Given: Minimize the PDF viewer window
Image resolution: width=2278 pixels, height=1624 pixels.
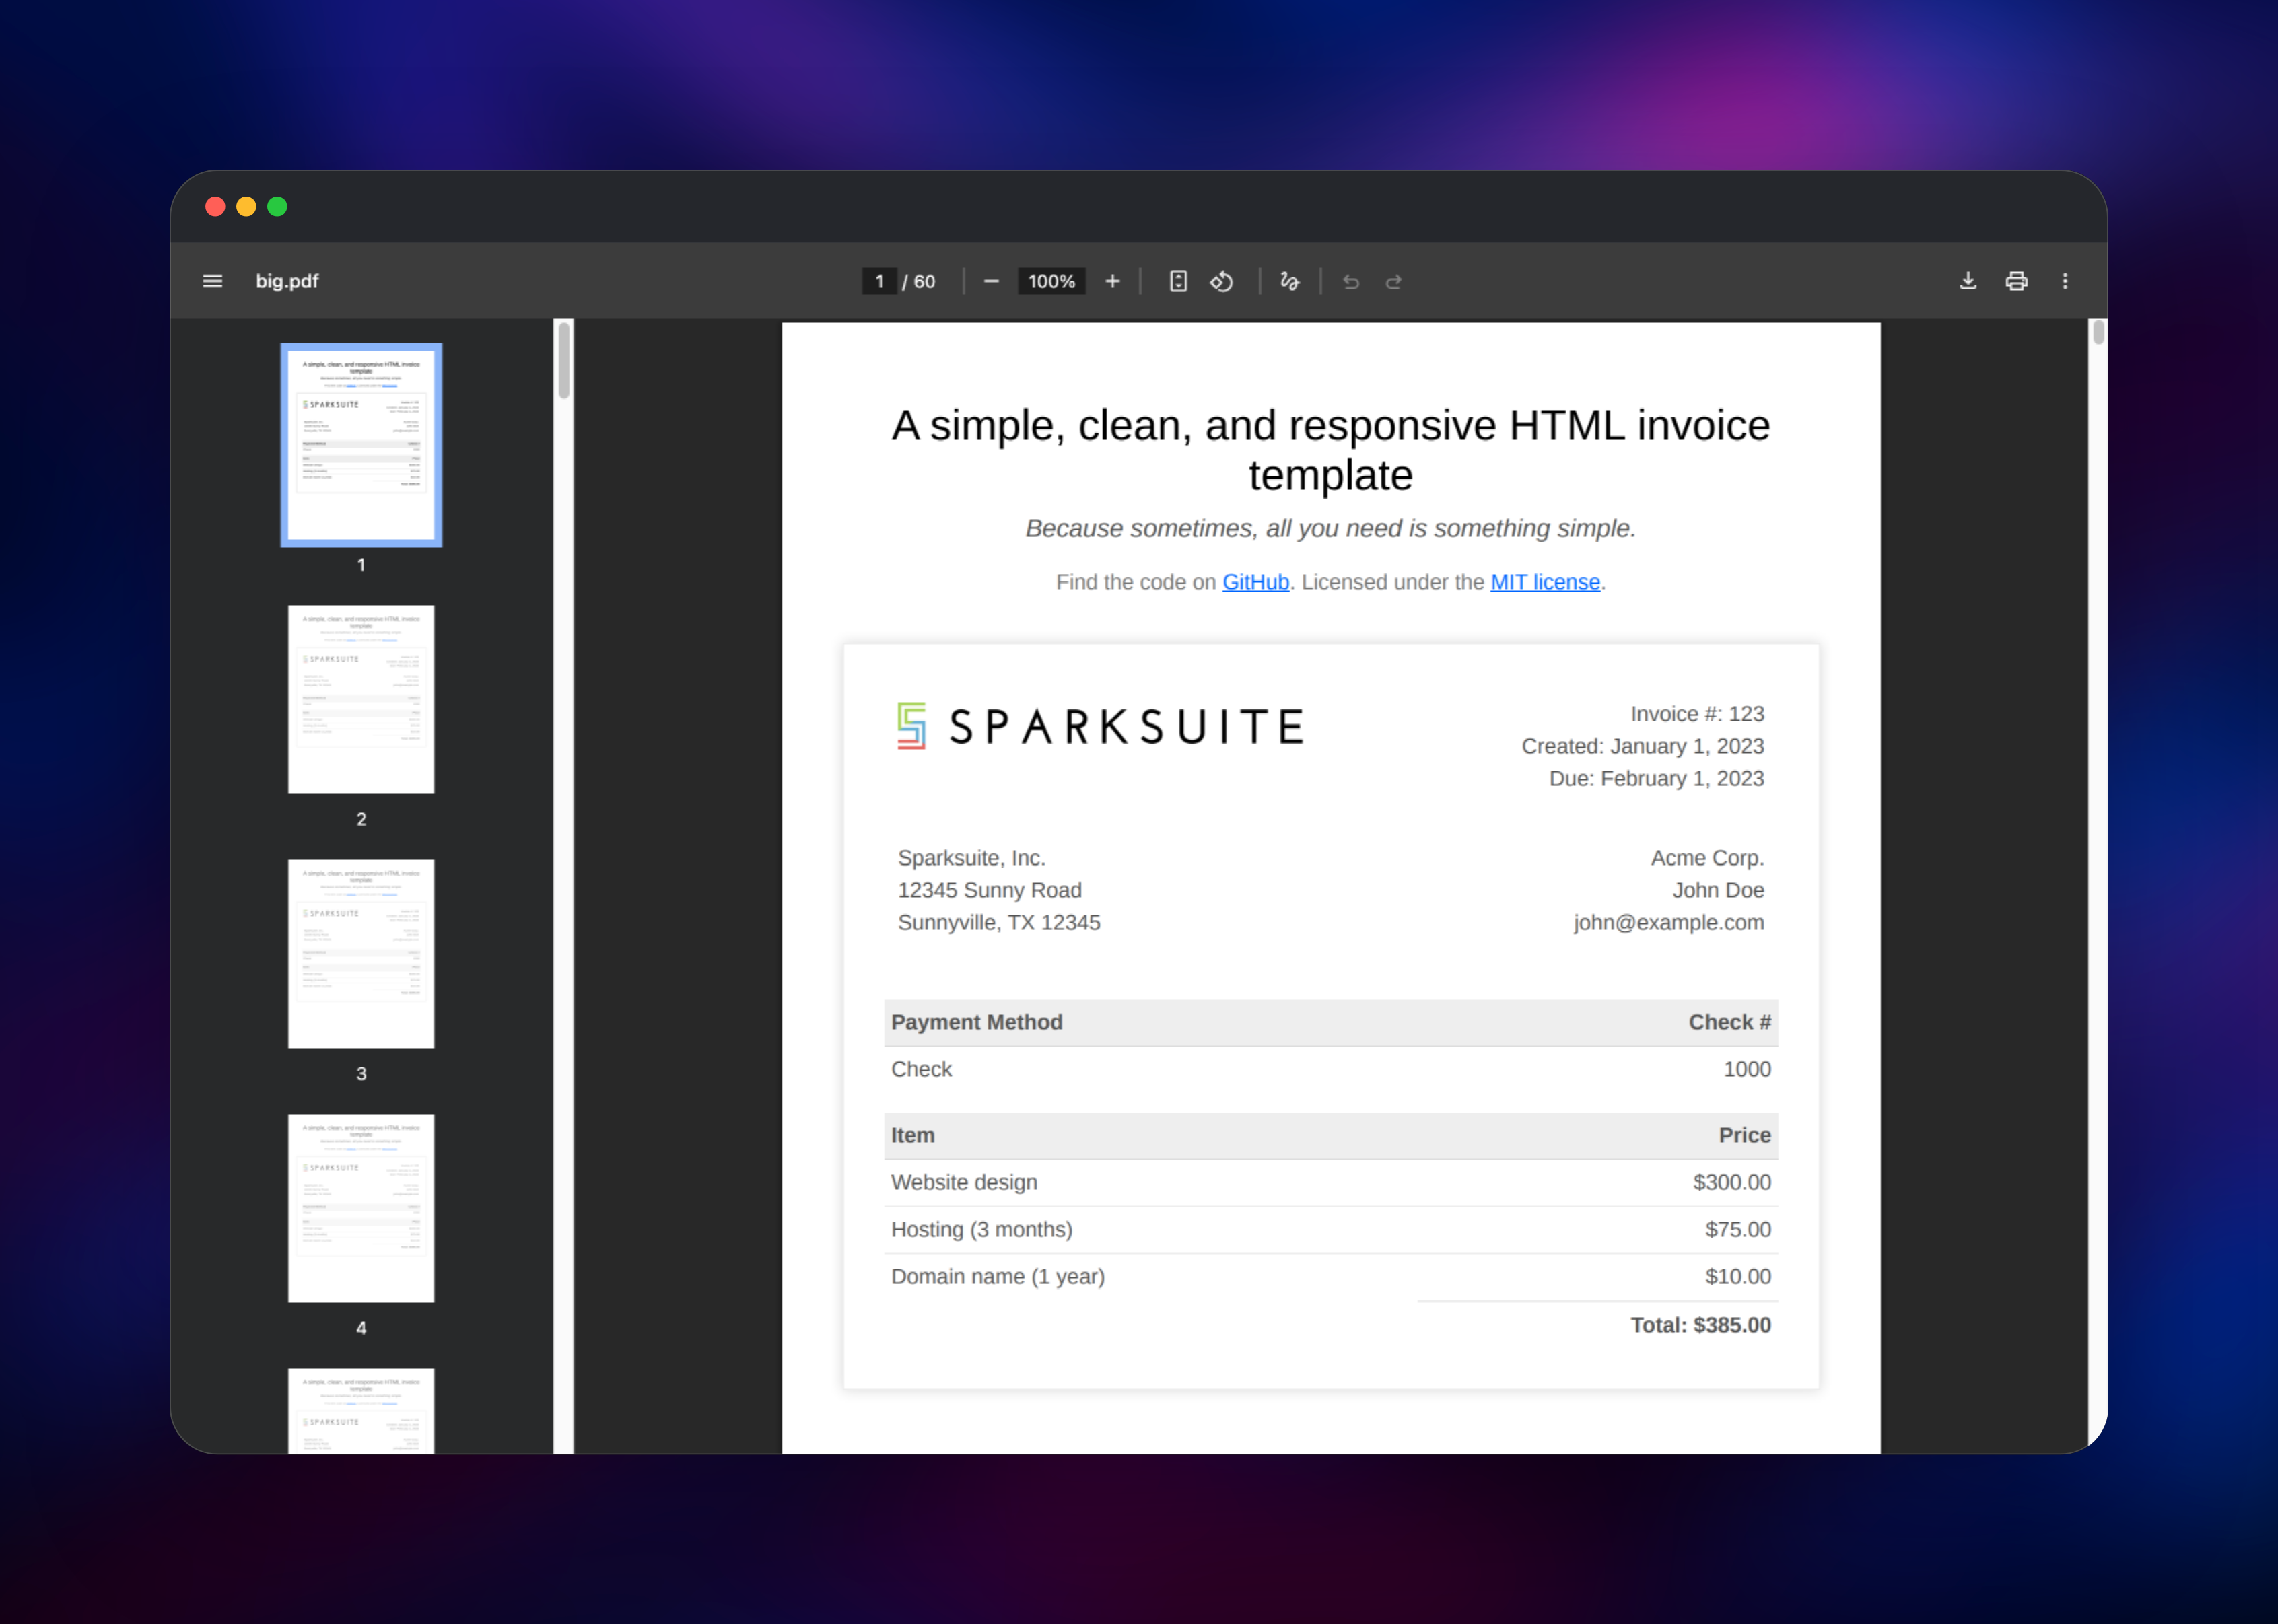Looking at the screenshot, I should 246,206.
